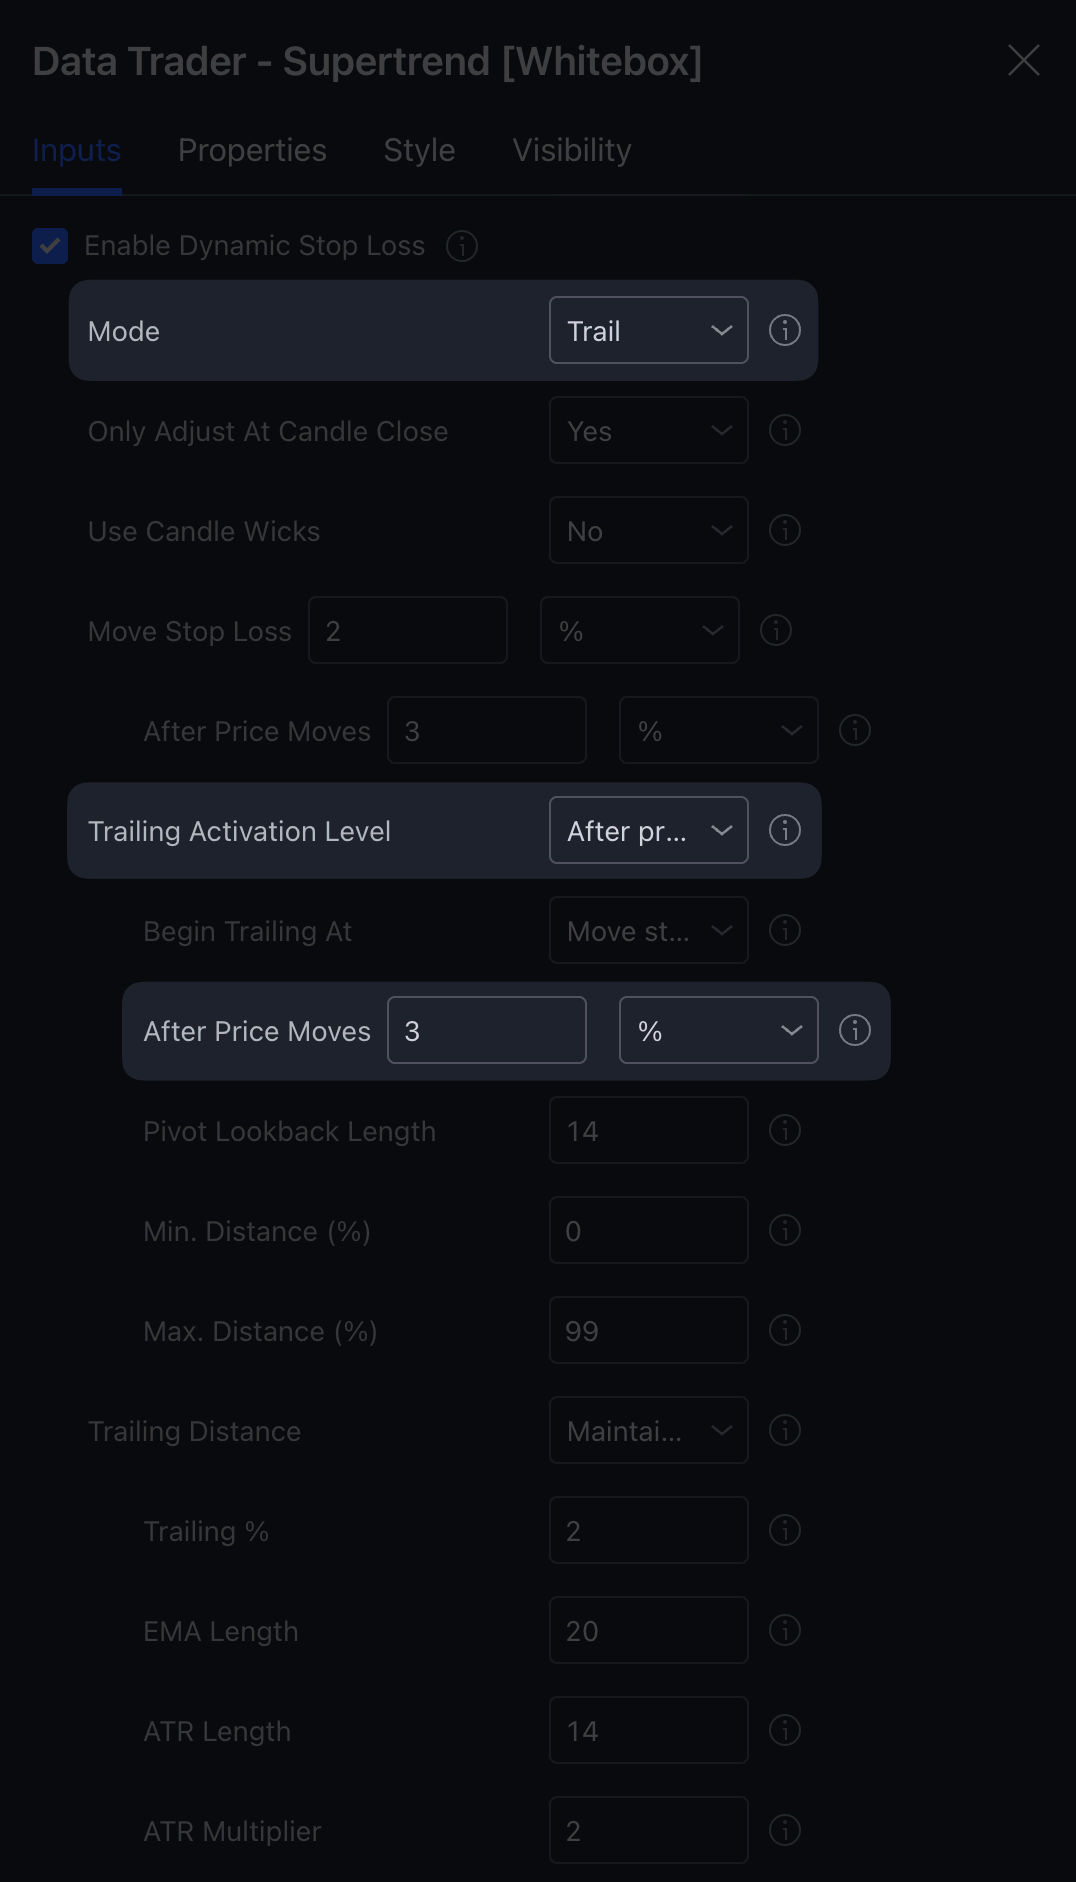Image resolution: width=1076 pixels, height=1882 pixels.
Task: Open the Style tab
Action: pos(419,150)
